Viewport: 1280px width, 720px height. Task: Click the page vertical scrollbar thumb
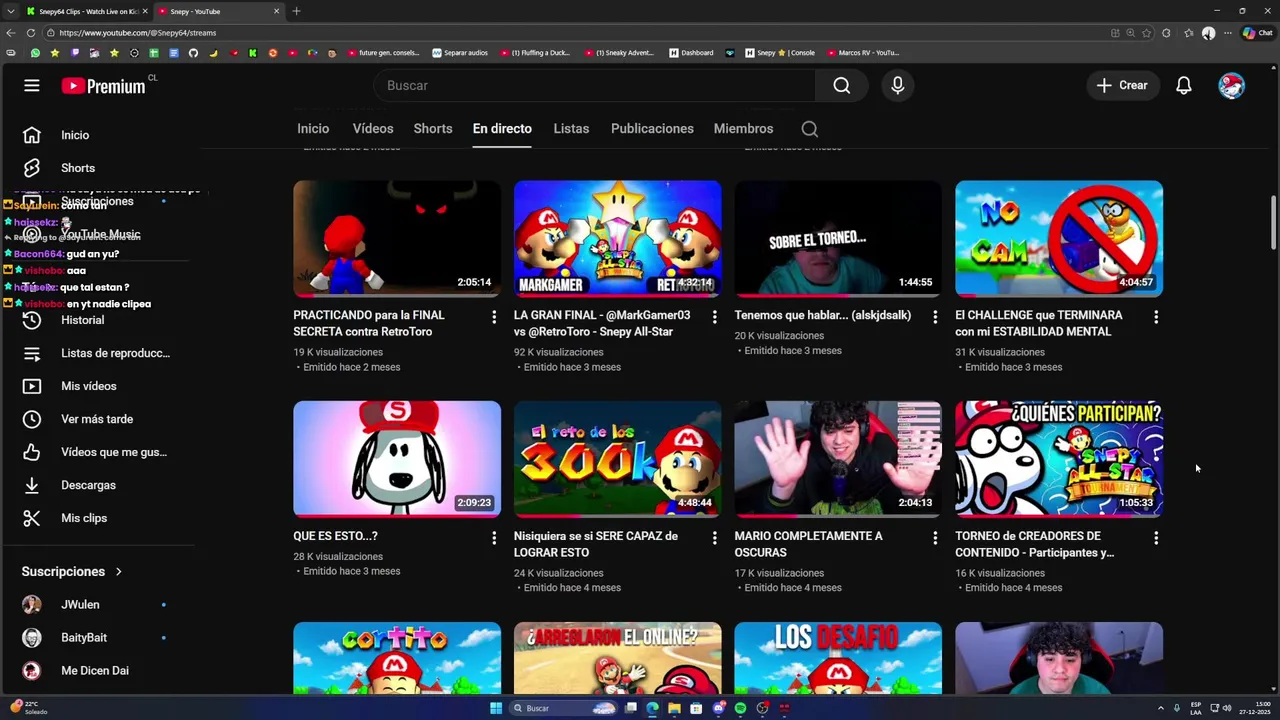coord(1273,223)
